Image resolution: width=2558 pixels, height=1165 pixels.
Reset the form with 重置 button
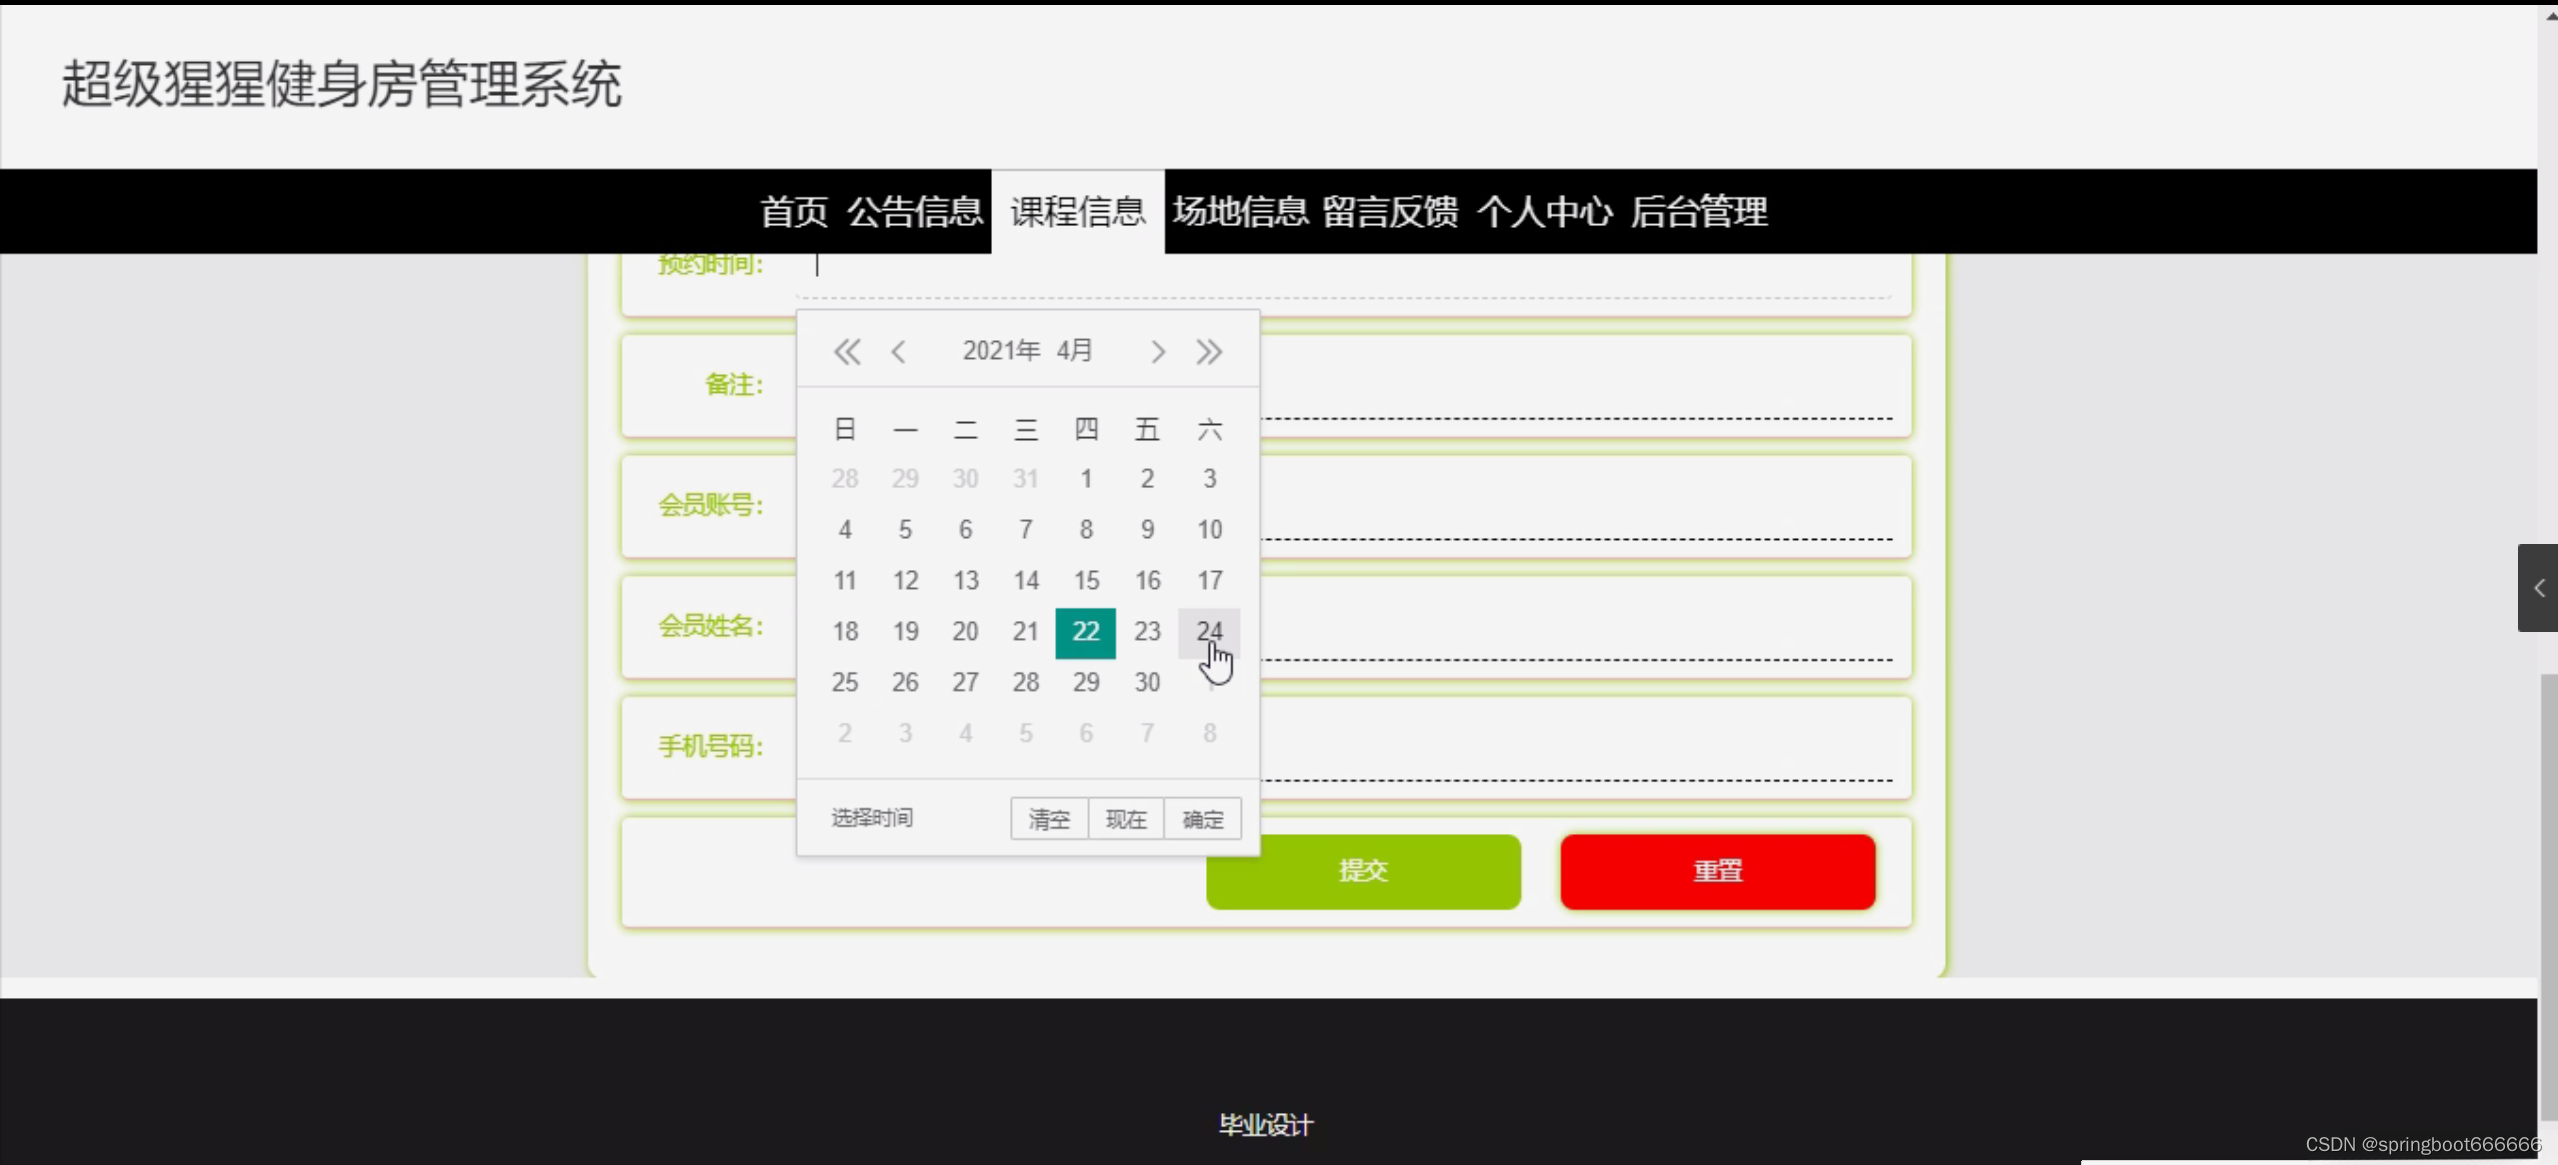click(1717, 871)
